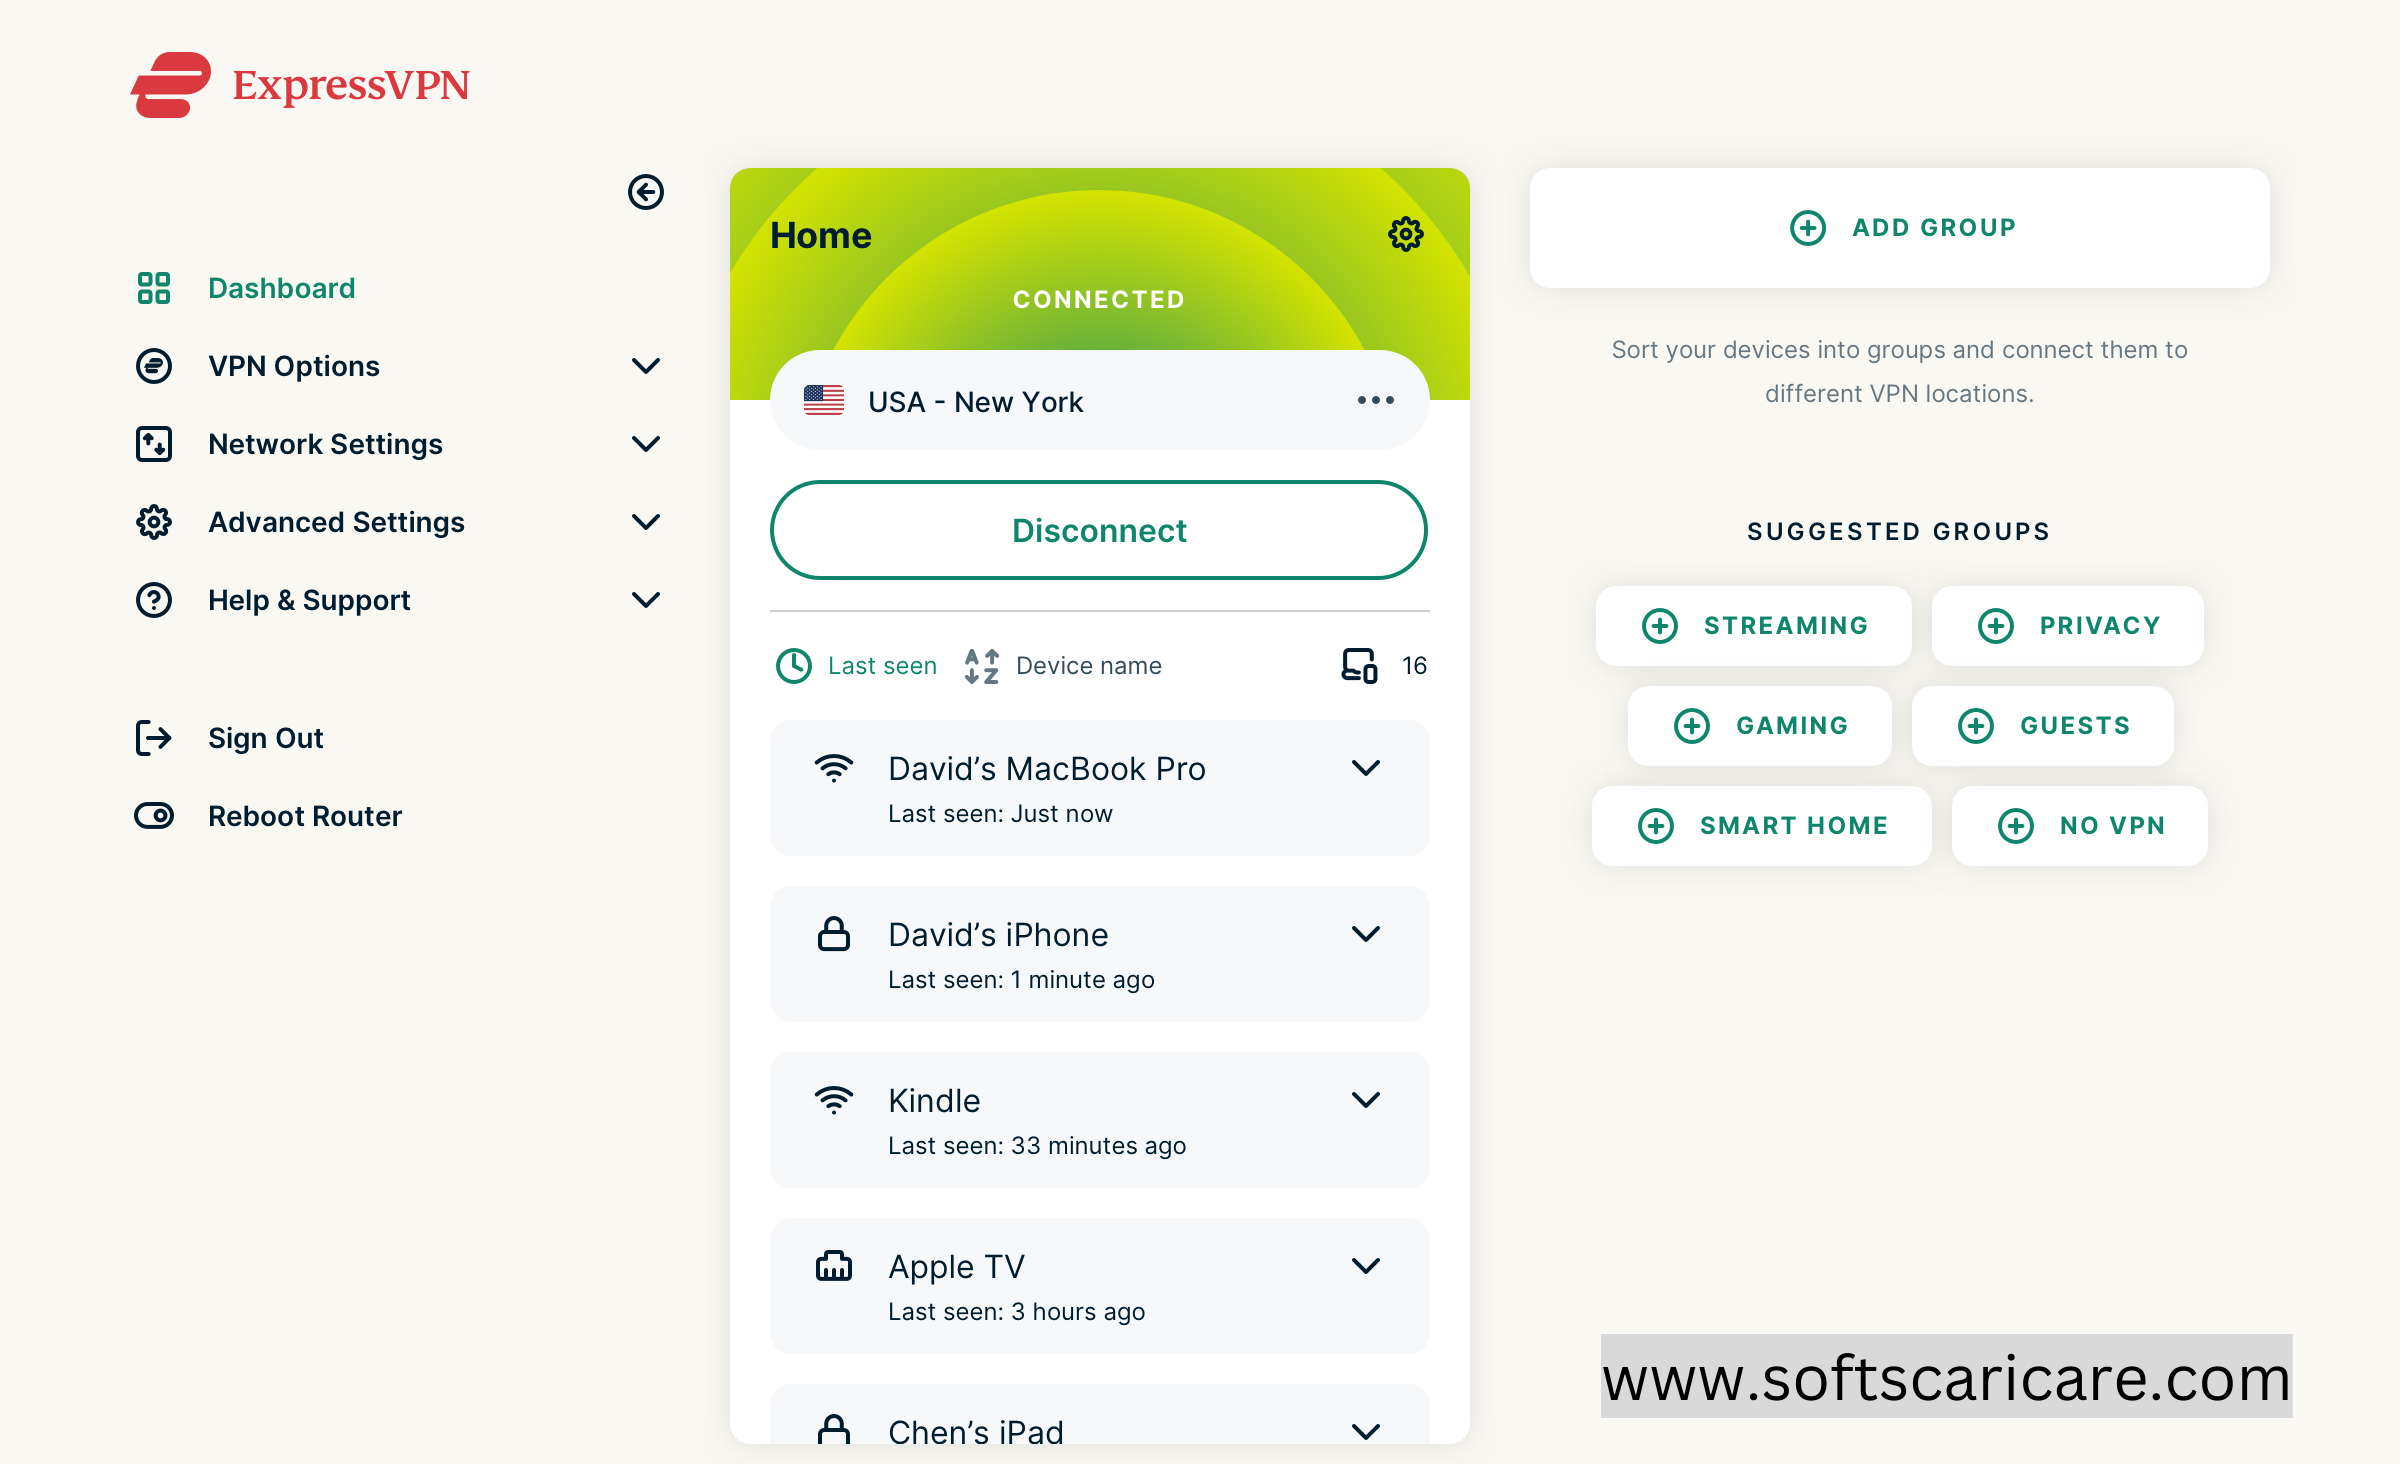
Task: Click the router settings gear icon
Action: click(x=1406, y=235)
